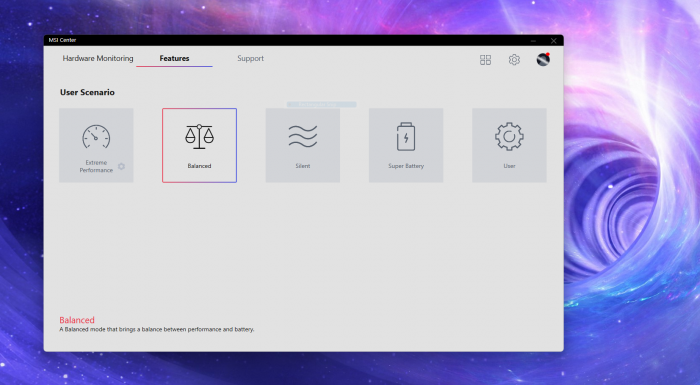The height and width of the screenshot is (385, 700).
Task: Open MSI Center settings gear
Action: (514, 60)
